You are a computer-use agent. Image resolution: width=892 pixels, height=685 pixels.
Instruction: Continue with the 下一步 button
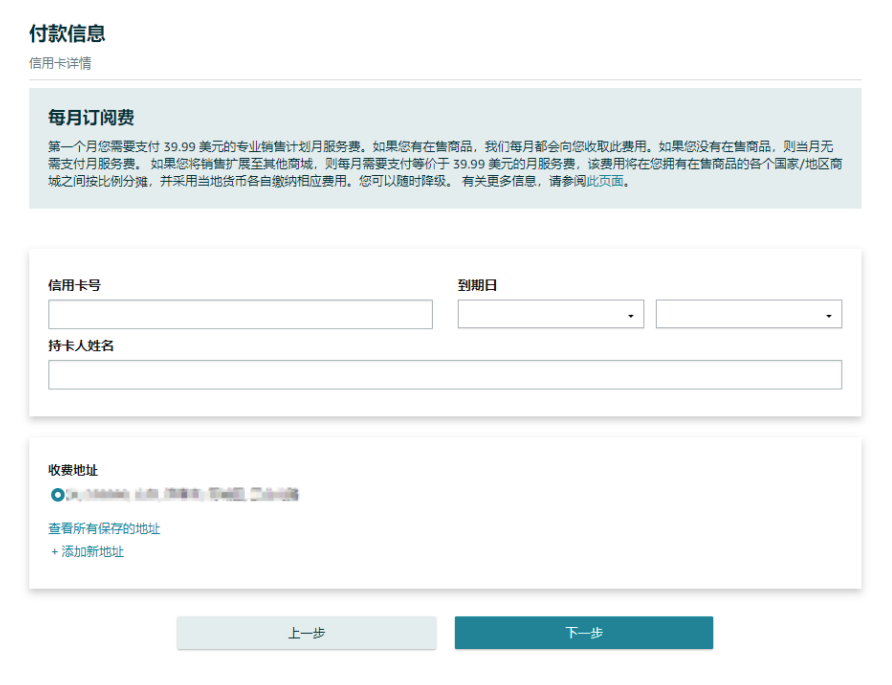(x=584, y=633)
